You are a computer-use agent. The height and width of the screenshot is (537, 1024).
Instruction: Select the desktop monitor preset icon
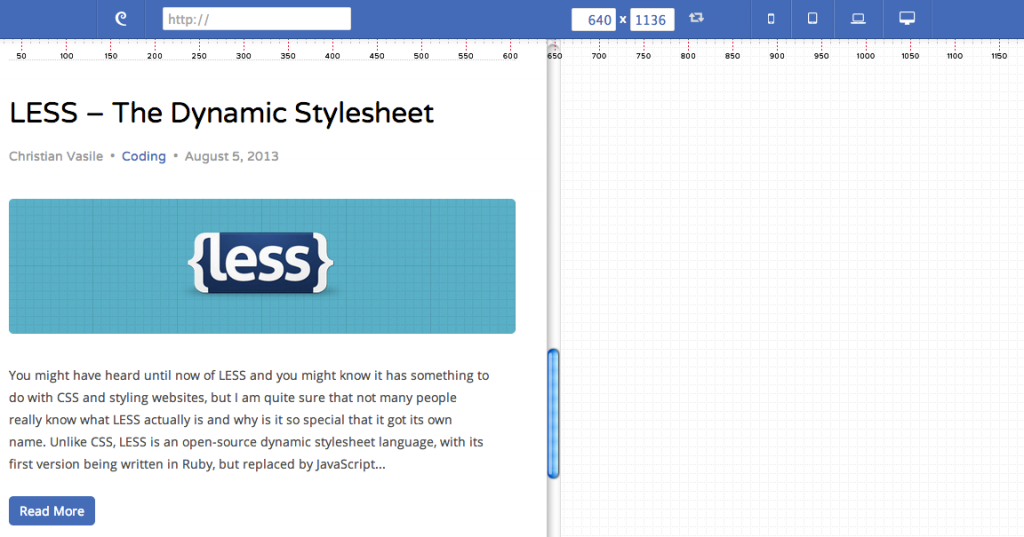(x=907, y=18)
